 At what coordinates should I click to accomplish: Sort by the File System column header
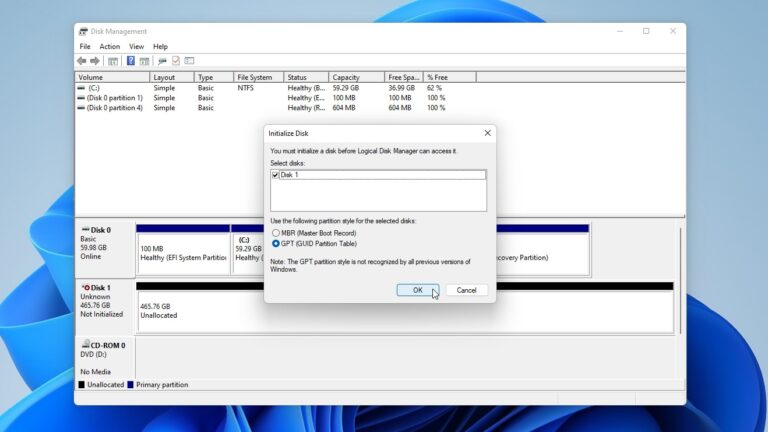[257, 77]
